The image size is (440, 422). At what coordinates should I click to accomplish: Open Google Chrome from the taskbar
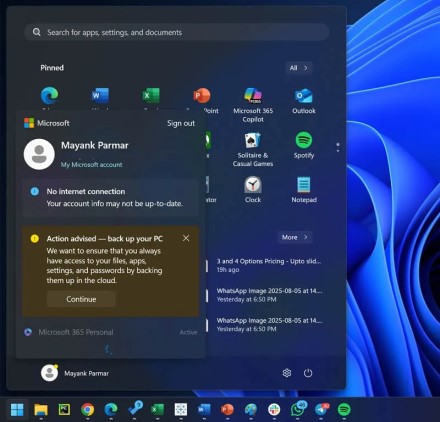click(x=88, y=409)
